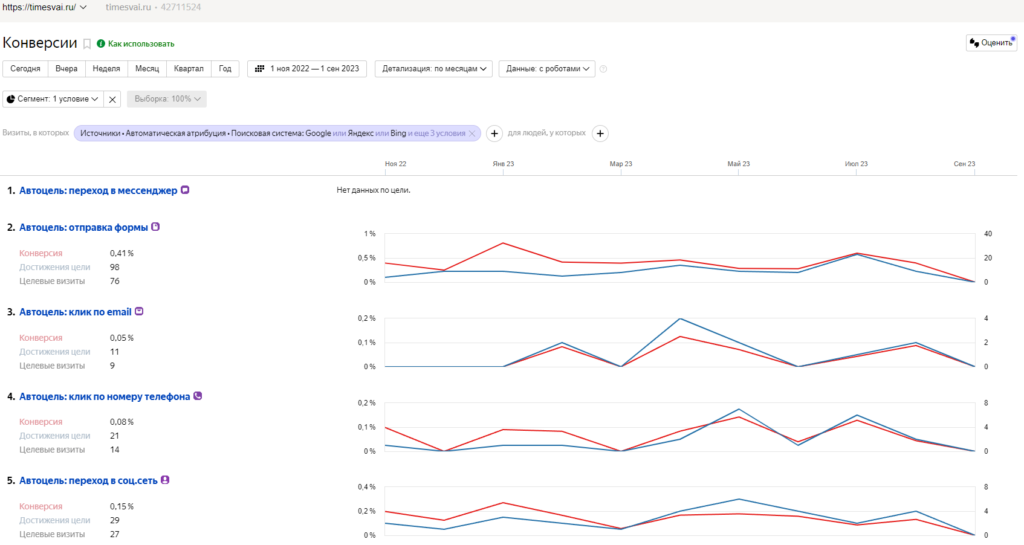Viewport: 1024px width, 545px height.
Task: Select the Вчера period tab
Action: coord(66,69)
